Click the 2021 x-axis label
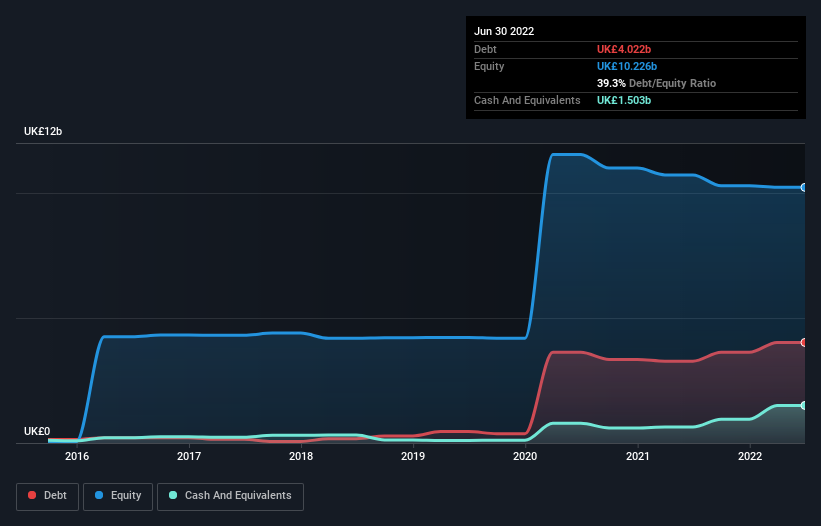The width and height of the screenshot is (821, 526). pos(638,456)
